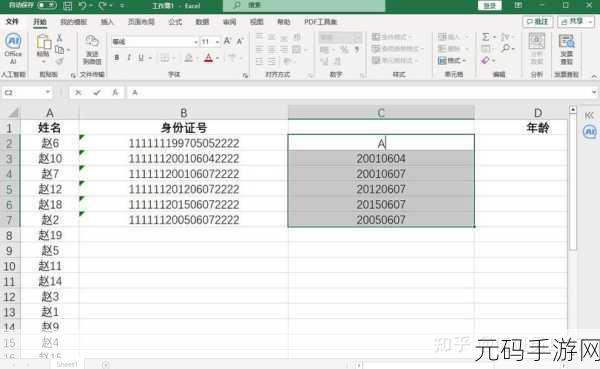Screen dimensions: 600x369
Task: Click the search box in title bar
Action: 304,5
